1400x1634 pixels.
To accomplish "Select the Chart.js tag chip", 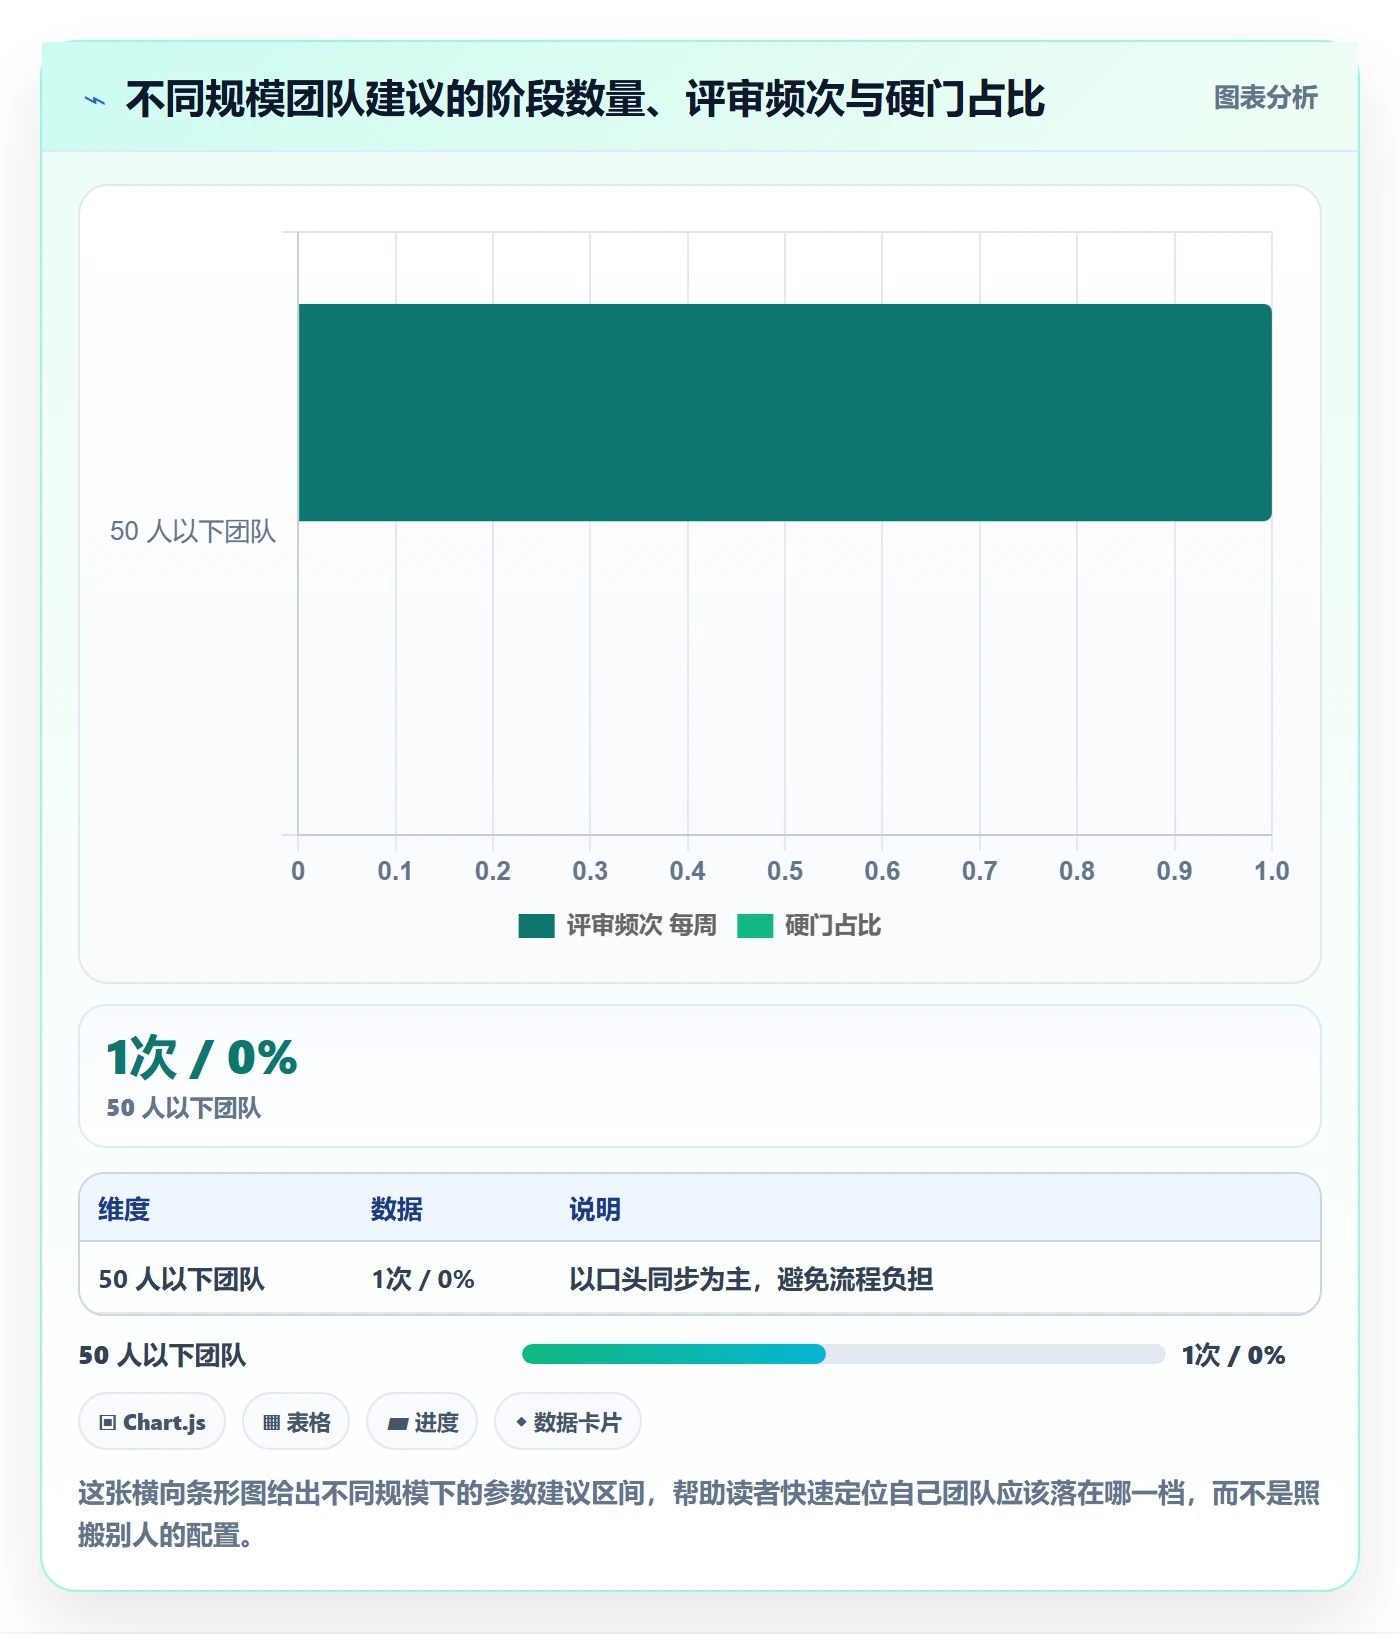I will click(152, 1422).
